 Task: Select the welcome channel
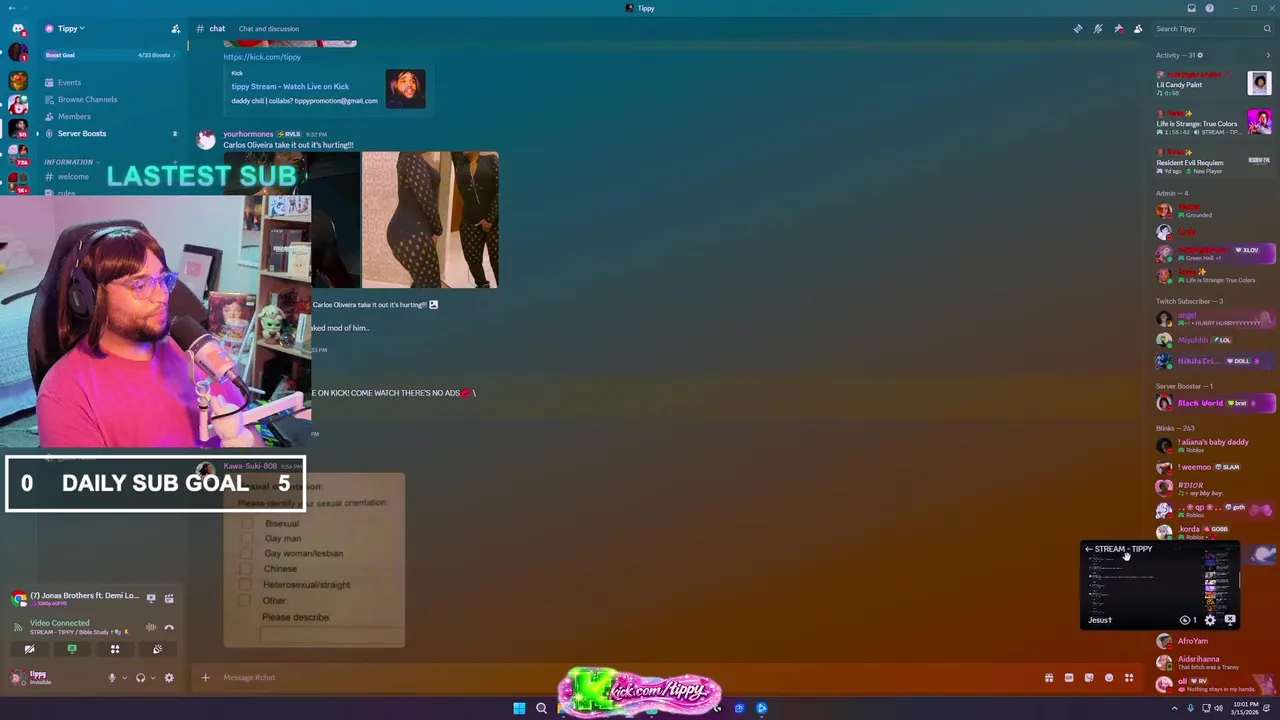pos(73,177)
